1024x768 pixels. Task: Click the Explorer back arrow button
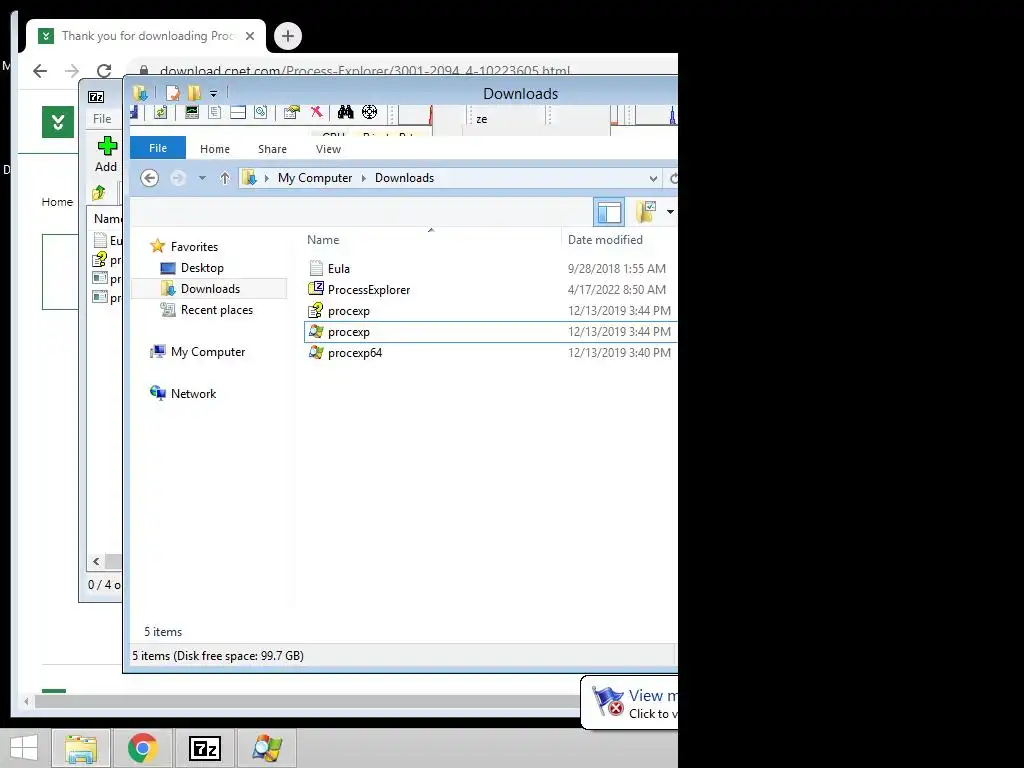pyautogui.click(x=150, y=178)
